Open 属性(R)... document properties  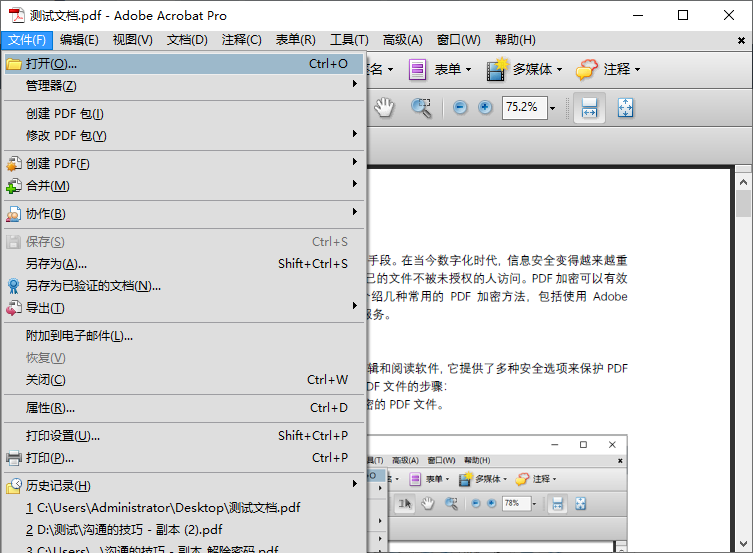click(x=184, y=408)
